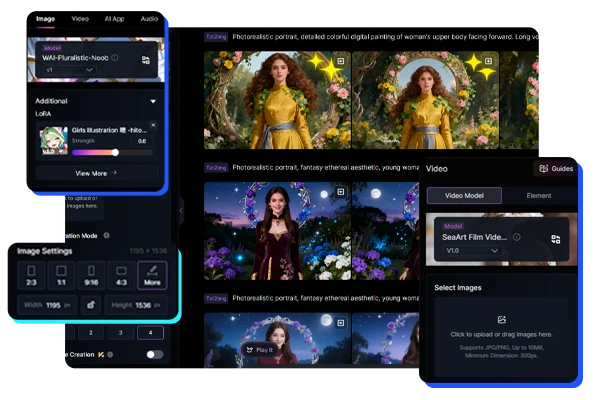Collapse the left sidebar arrow handle
This screenshot has height=400, width=600.
[x=181, y=211]
